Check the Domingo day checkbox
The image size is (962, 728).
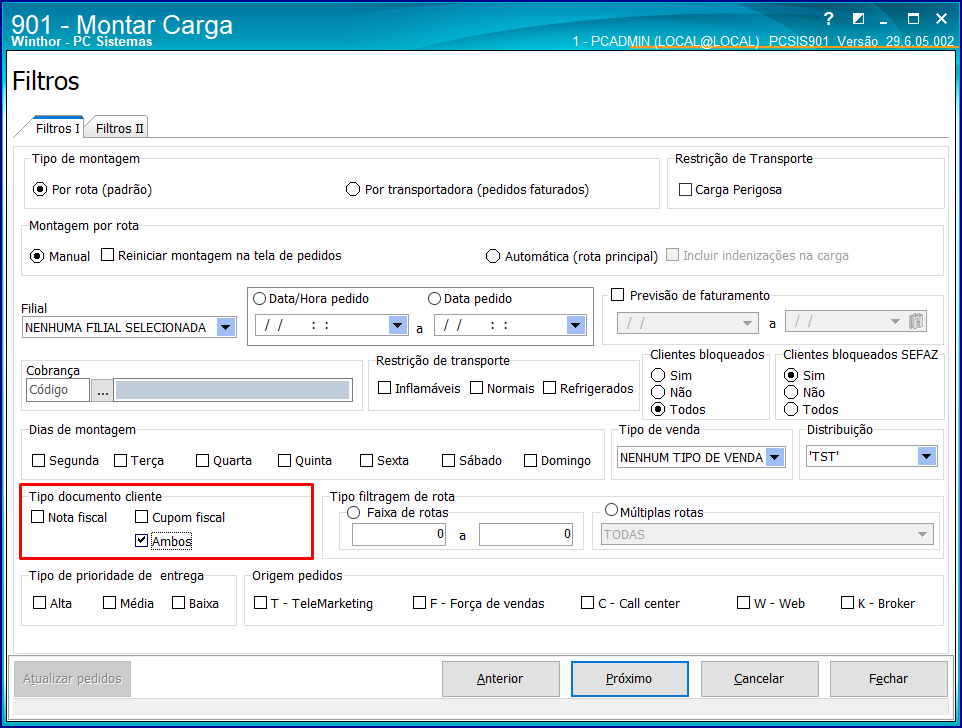point(531,460)
